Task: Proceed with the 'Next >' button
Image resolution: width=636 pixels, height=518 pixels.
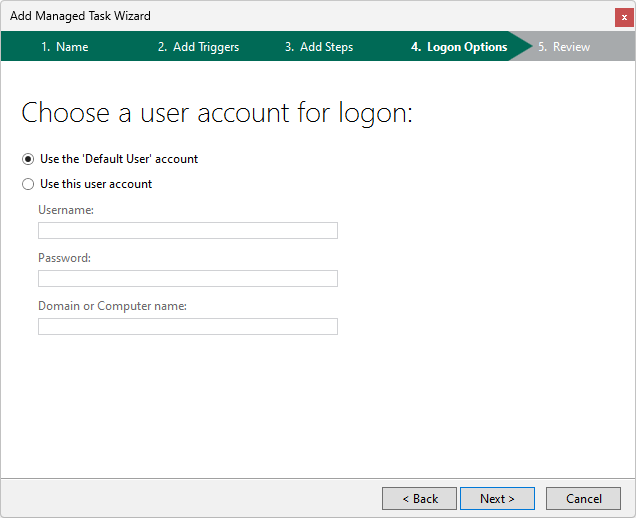Action: click(x=497, y=499)
